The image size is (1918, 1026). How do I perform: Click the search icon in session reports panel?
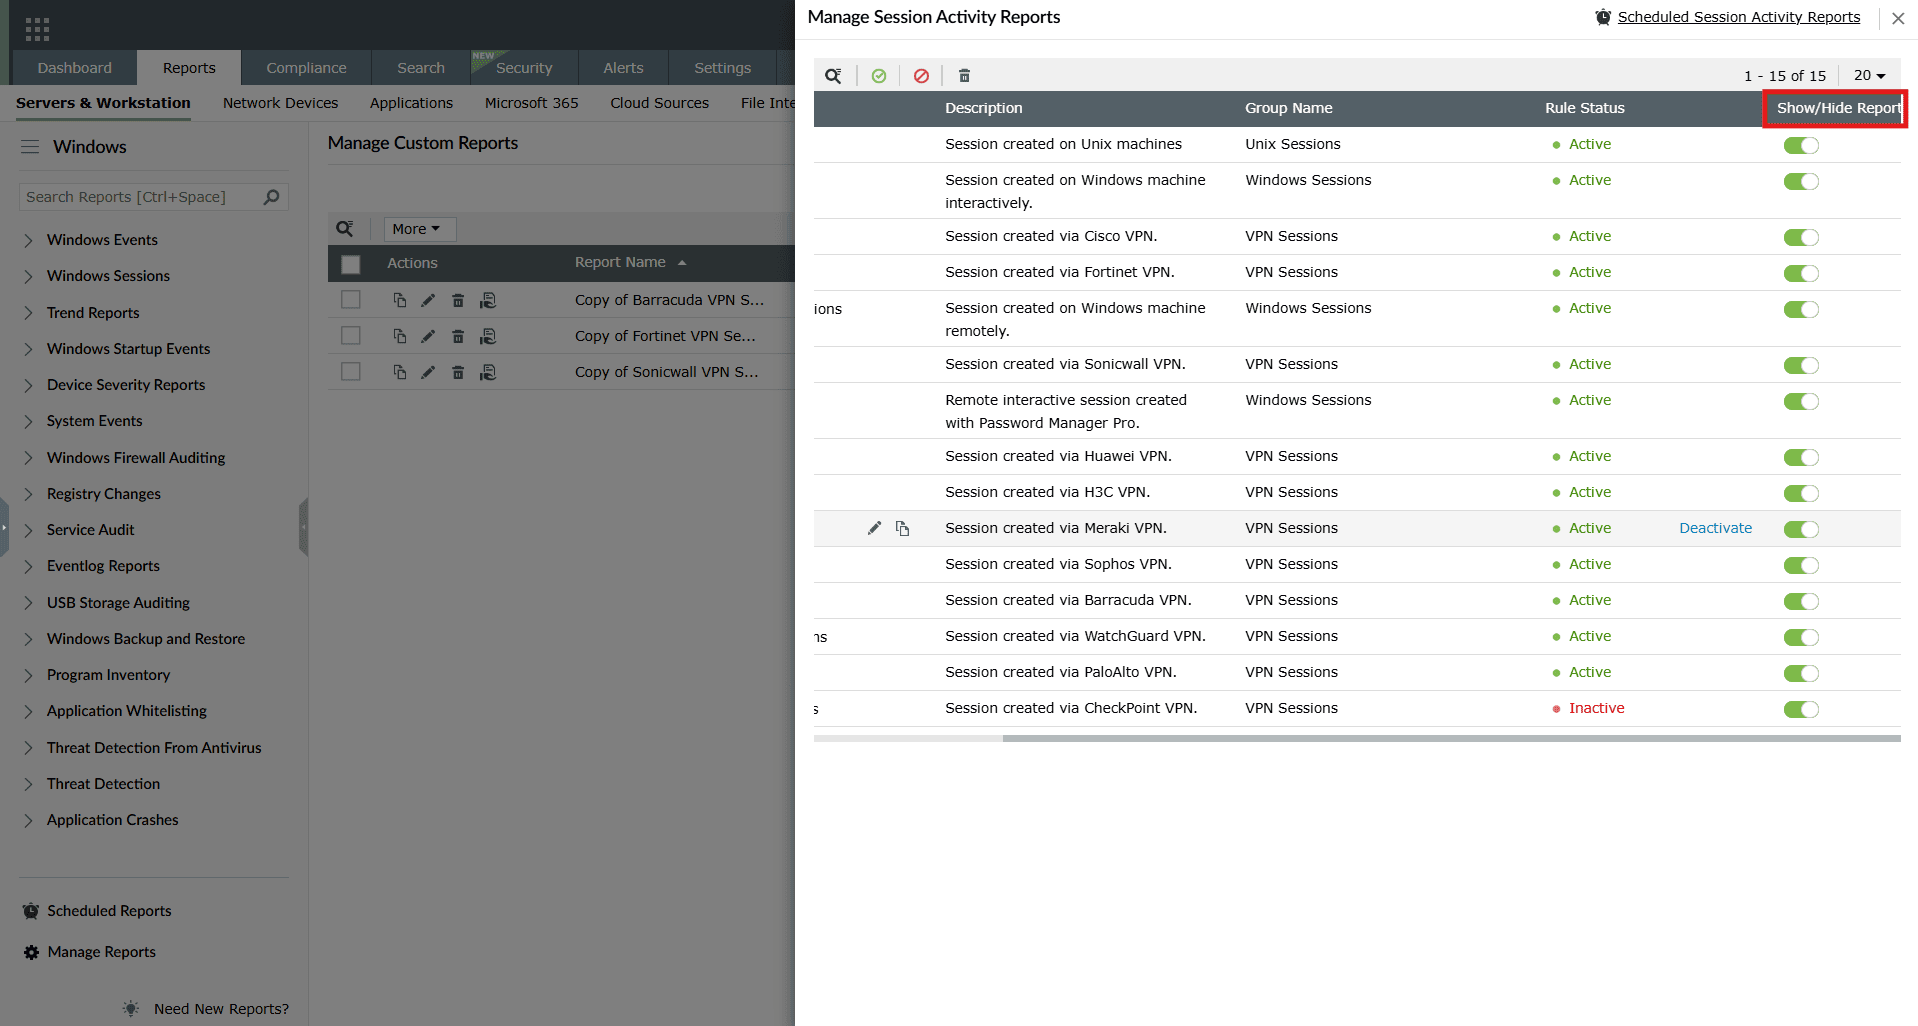[x=833, y=76]
